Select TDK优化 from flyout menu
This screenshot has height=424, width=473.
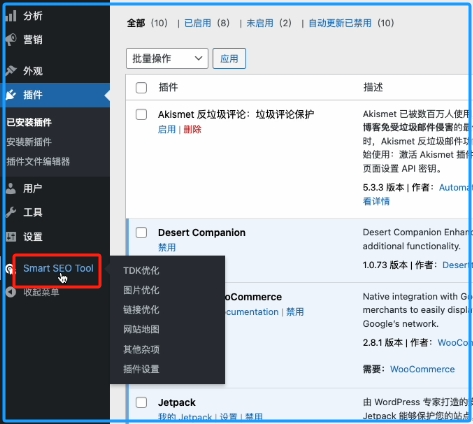[x=141, y=270]
